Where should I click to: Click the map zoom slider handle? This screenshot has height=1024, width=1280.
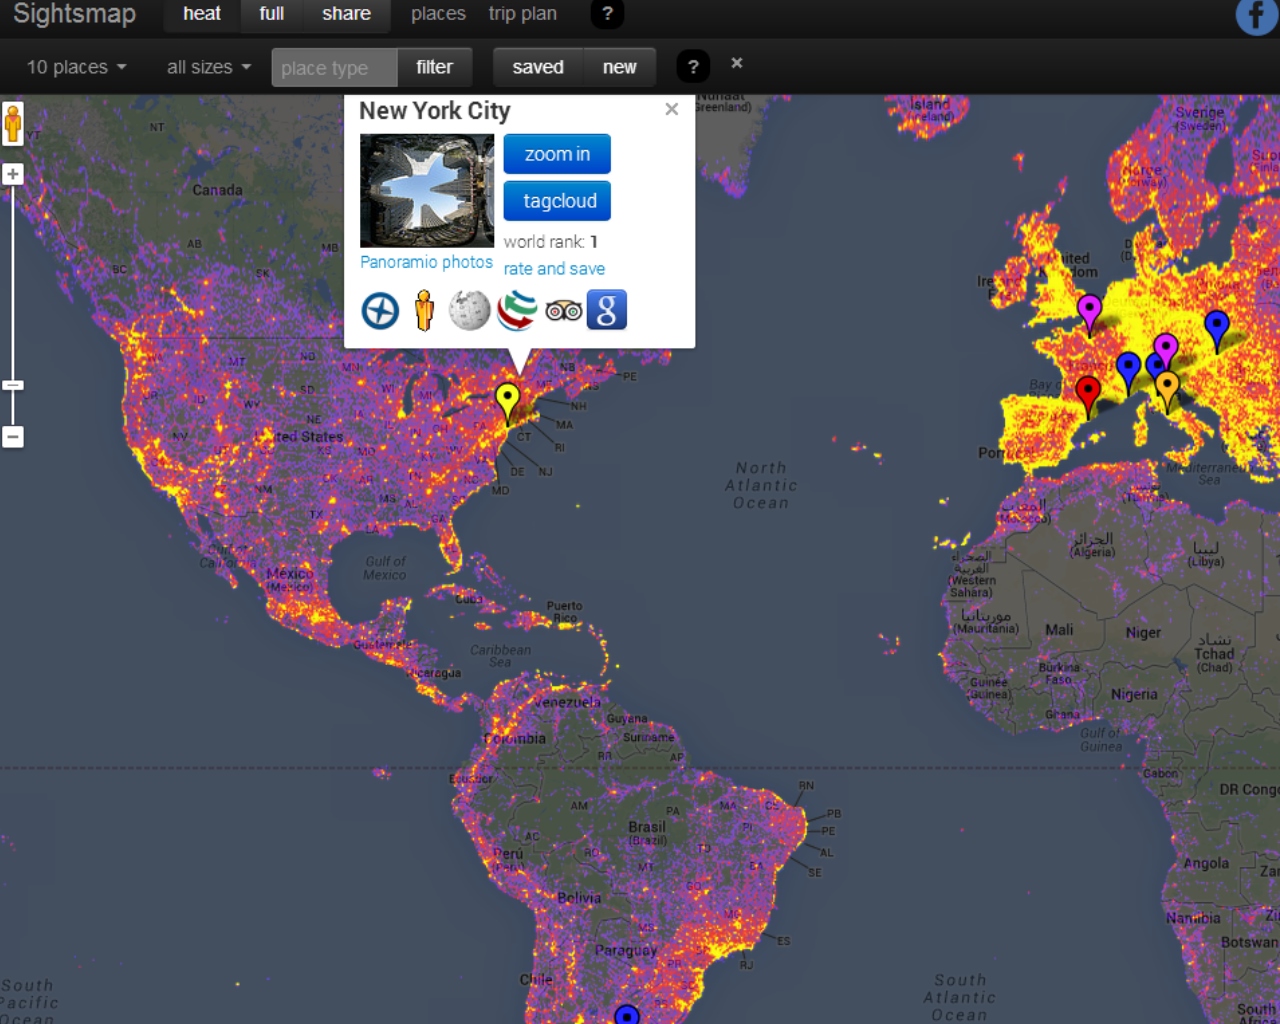tap(13, 385)
